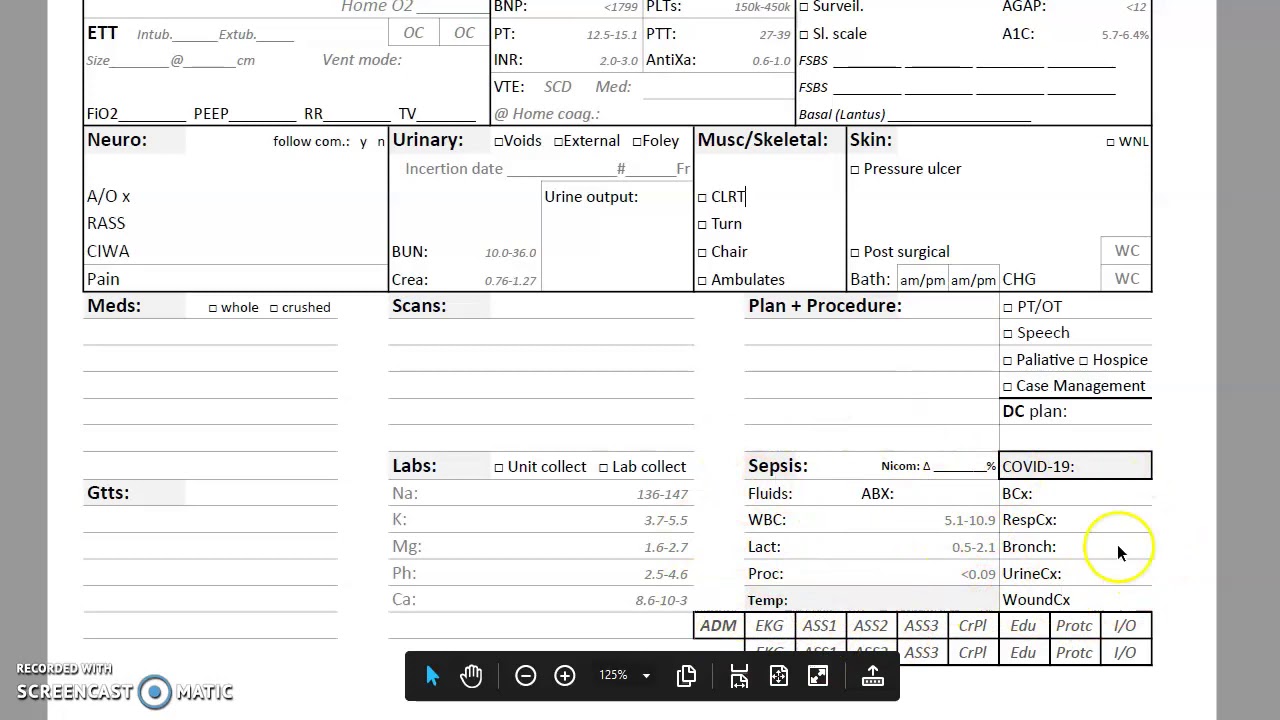This screenshot has height=720, width=1280.
Task: Click the Basal (Lantus) label
Action: coord(842,115)
